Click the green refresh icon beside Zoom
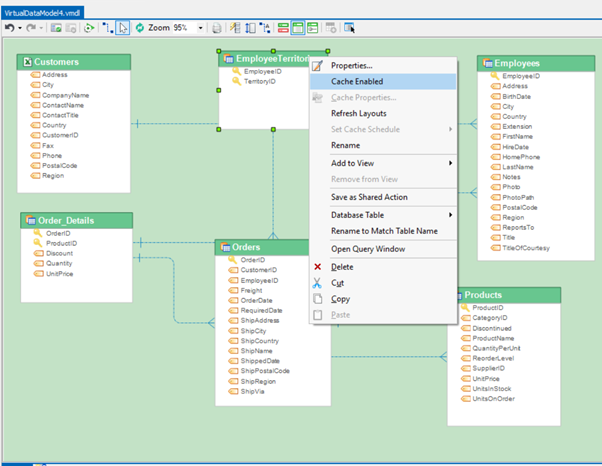This screenshot has width=602, height=466. [139, 28]
